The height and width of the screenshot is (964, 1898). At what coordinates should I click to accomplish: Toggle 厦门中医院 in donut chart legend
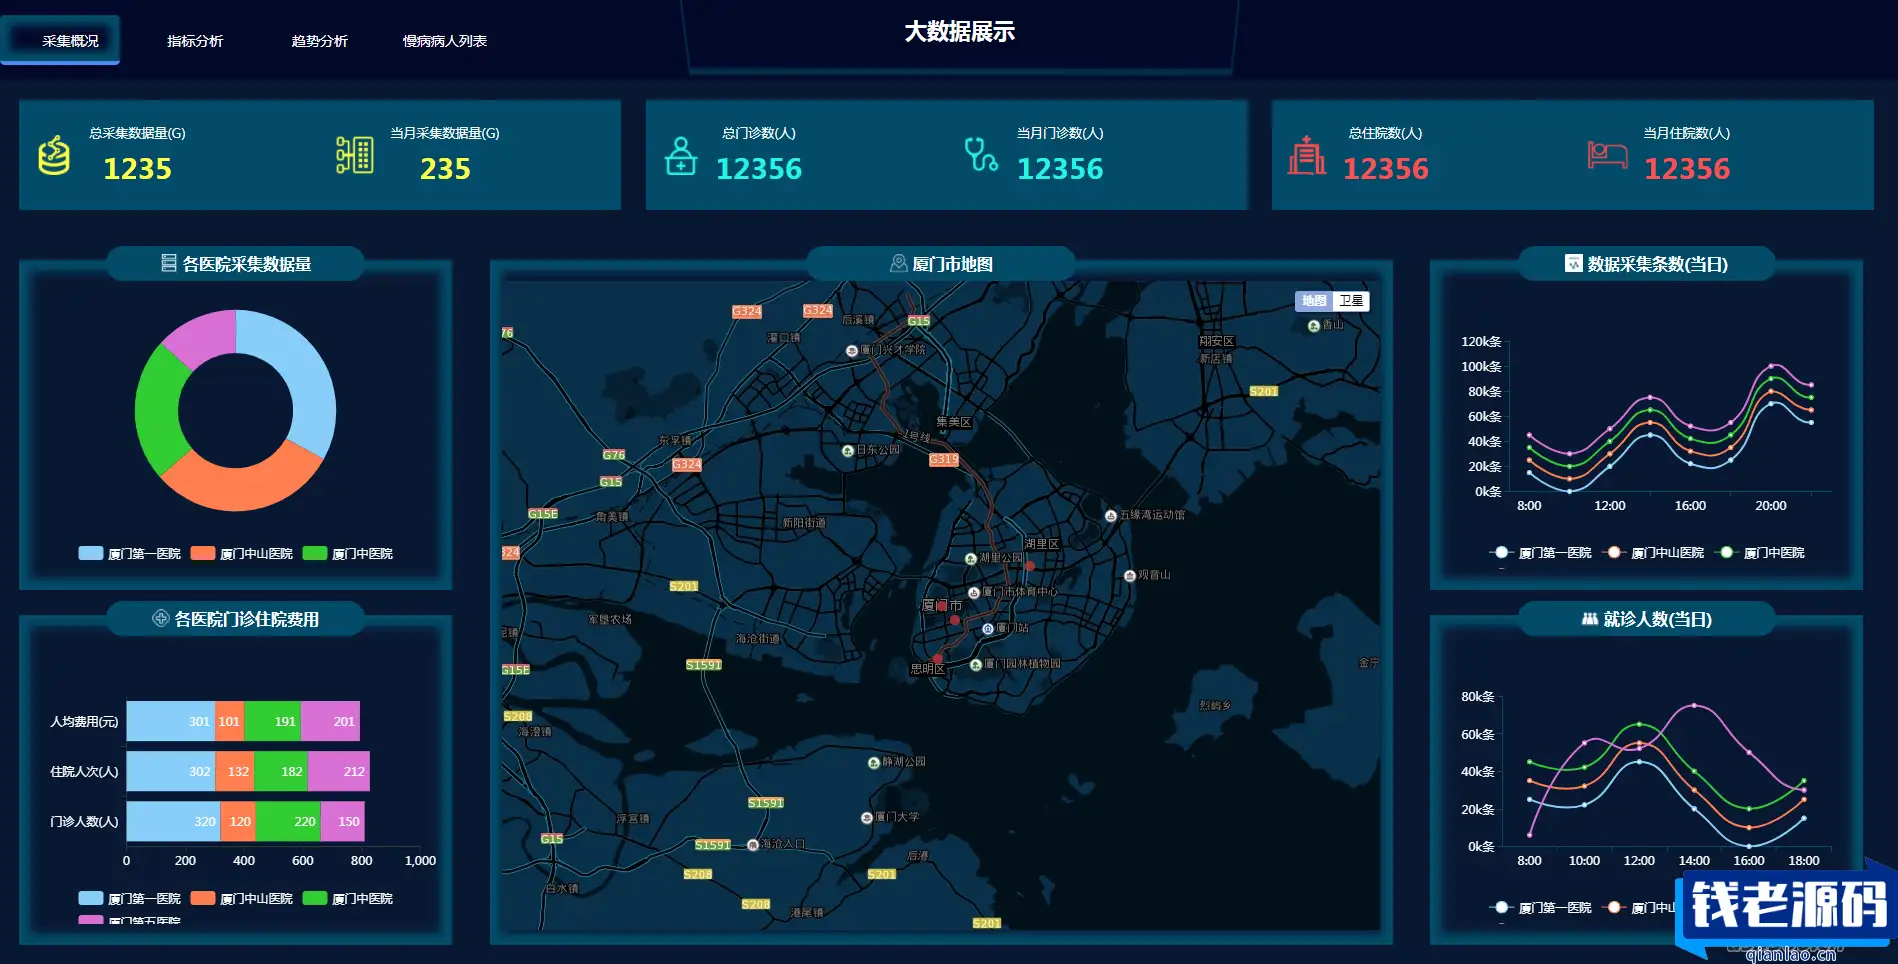point(347,553)
